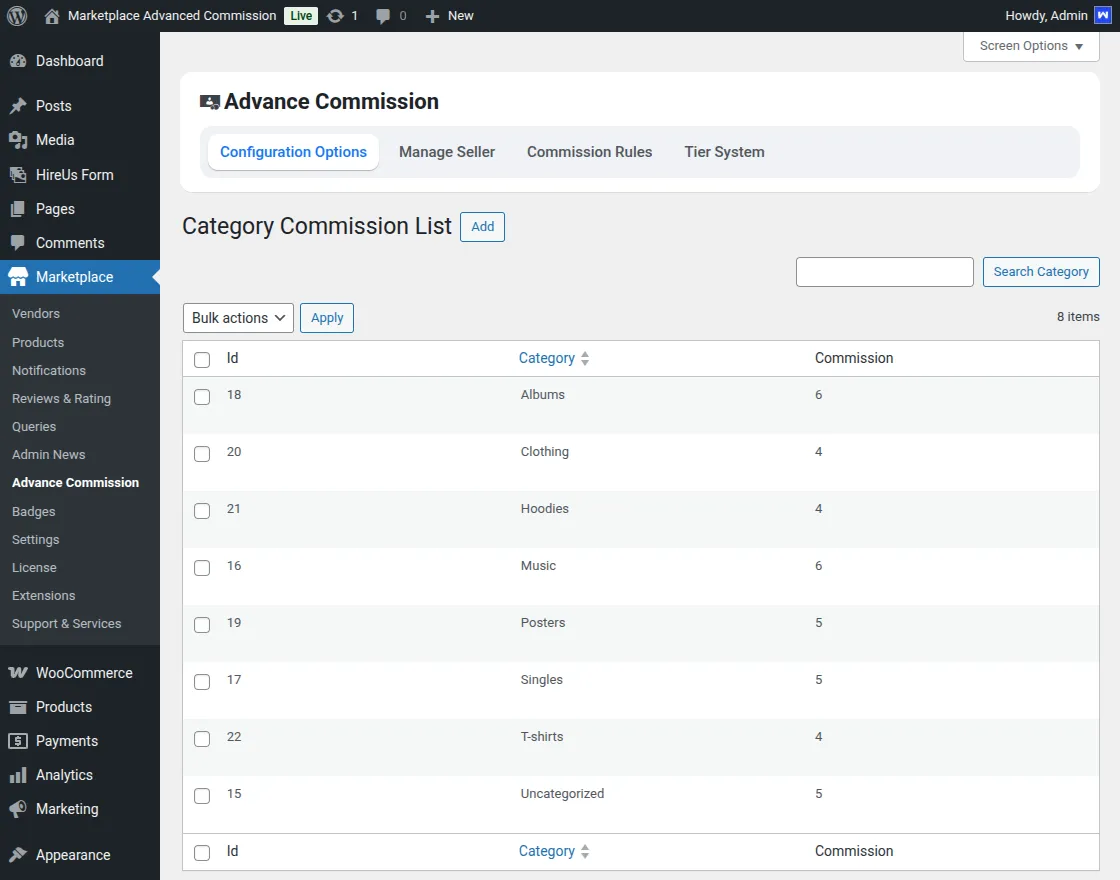1120x880 pixels.
Task: Open the updates icon in admin bar
Action: tap(336, 16)
